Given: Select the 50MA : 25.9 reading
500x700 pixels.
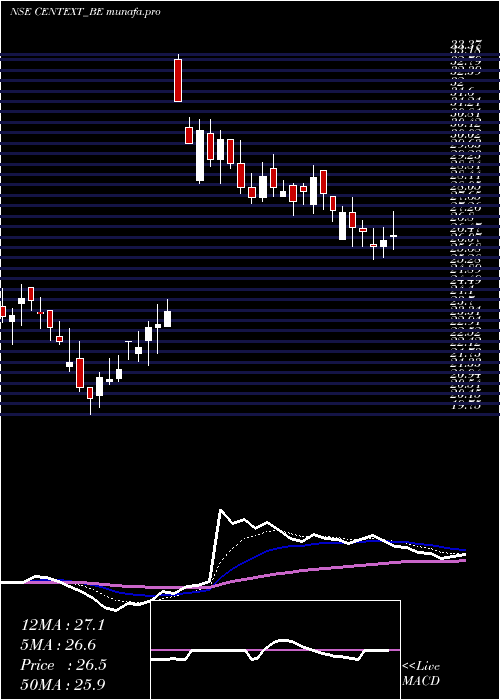Looking at the screenshot, I should point(63,684).
